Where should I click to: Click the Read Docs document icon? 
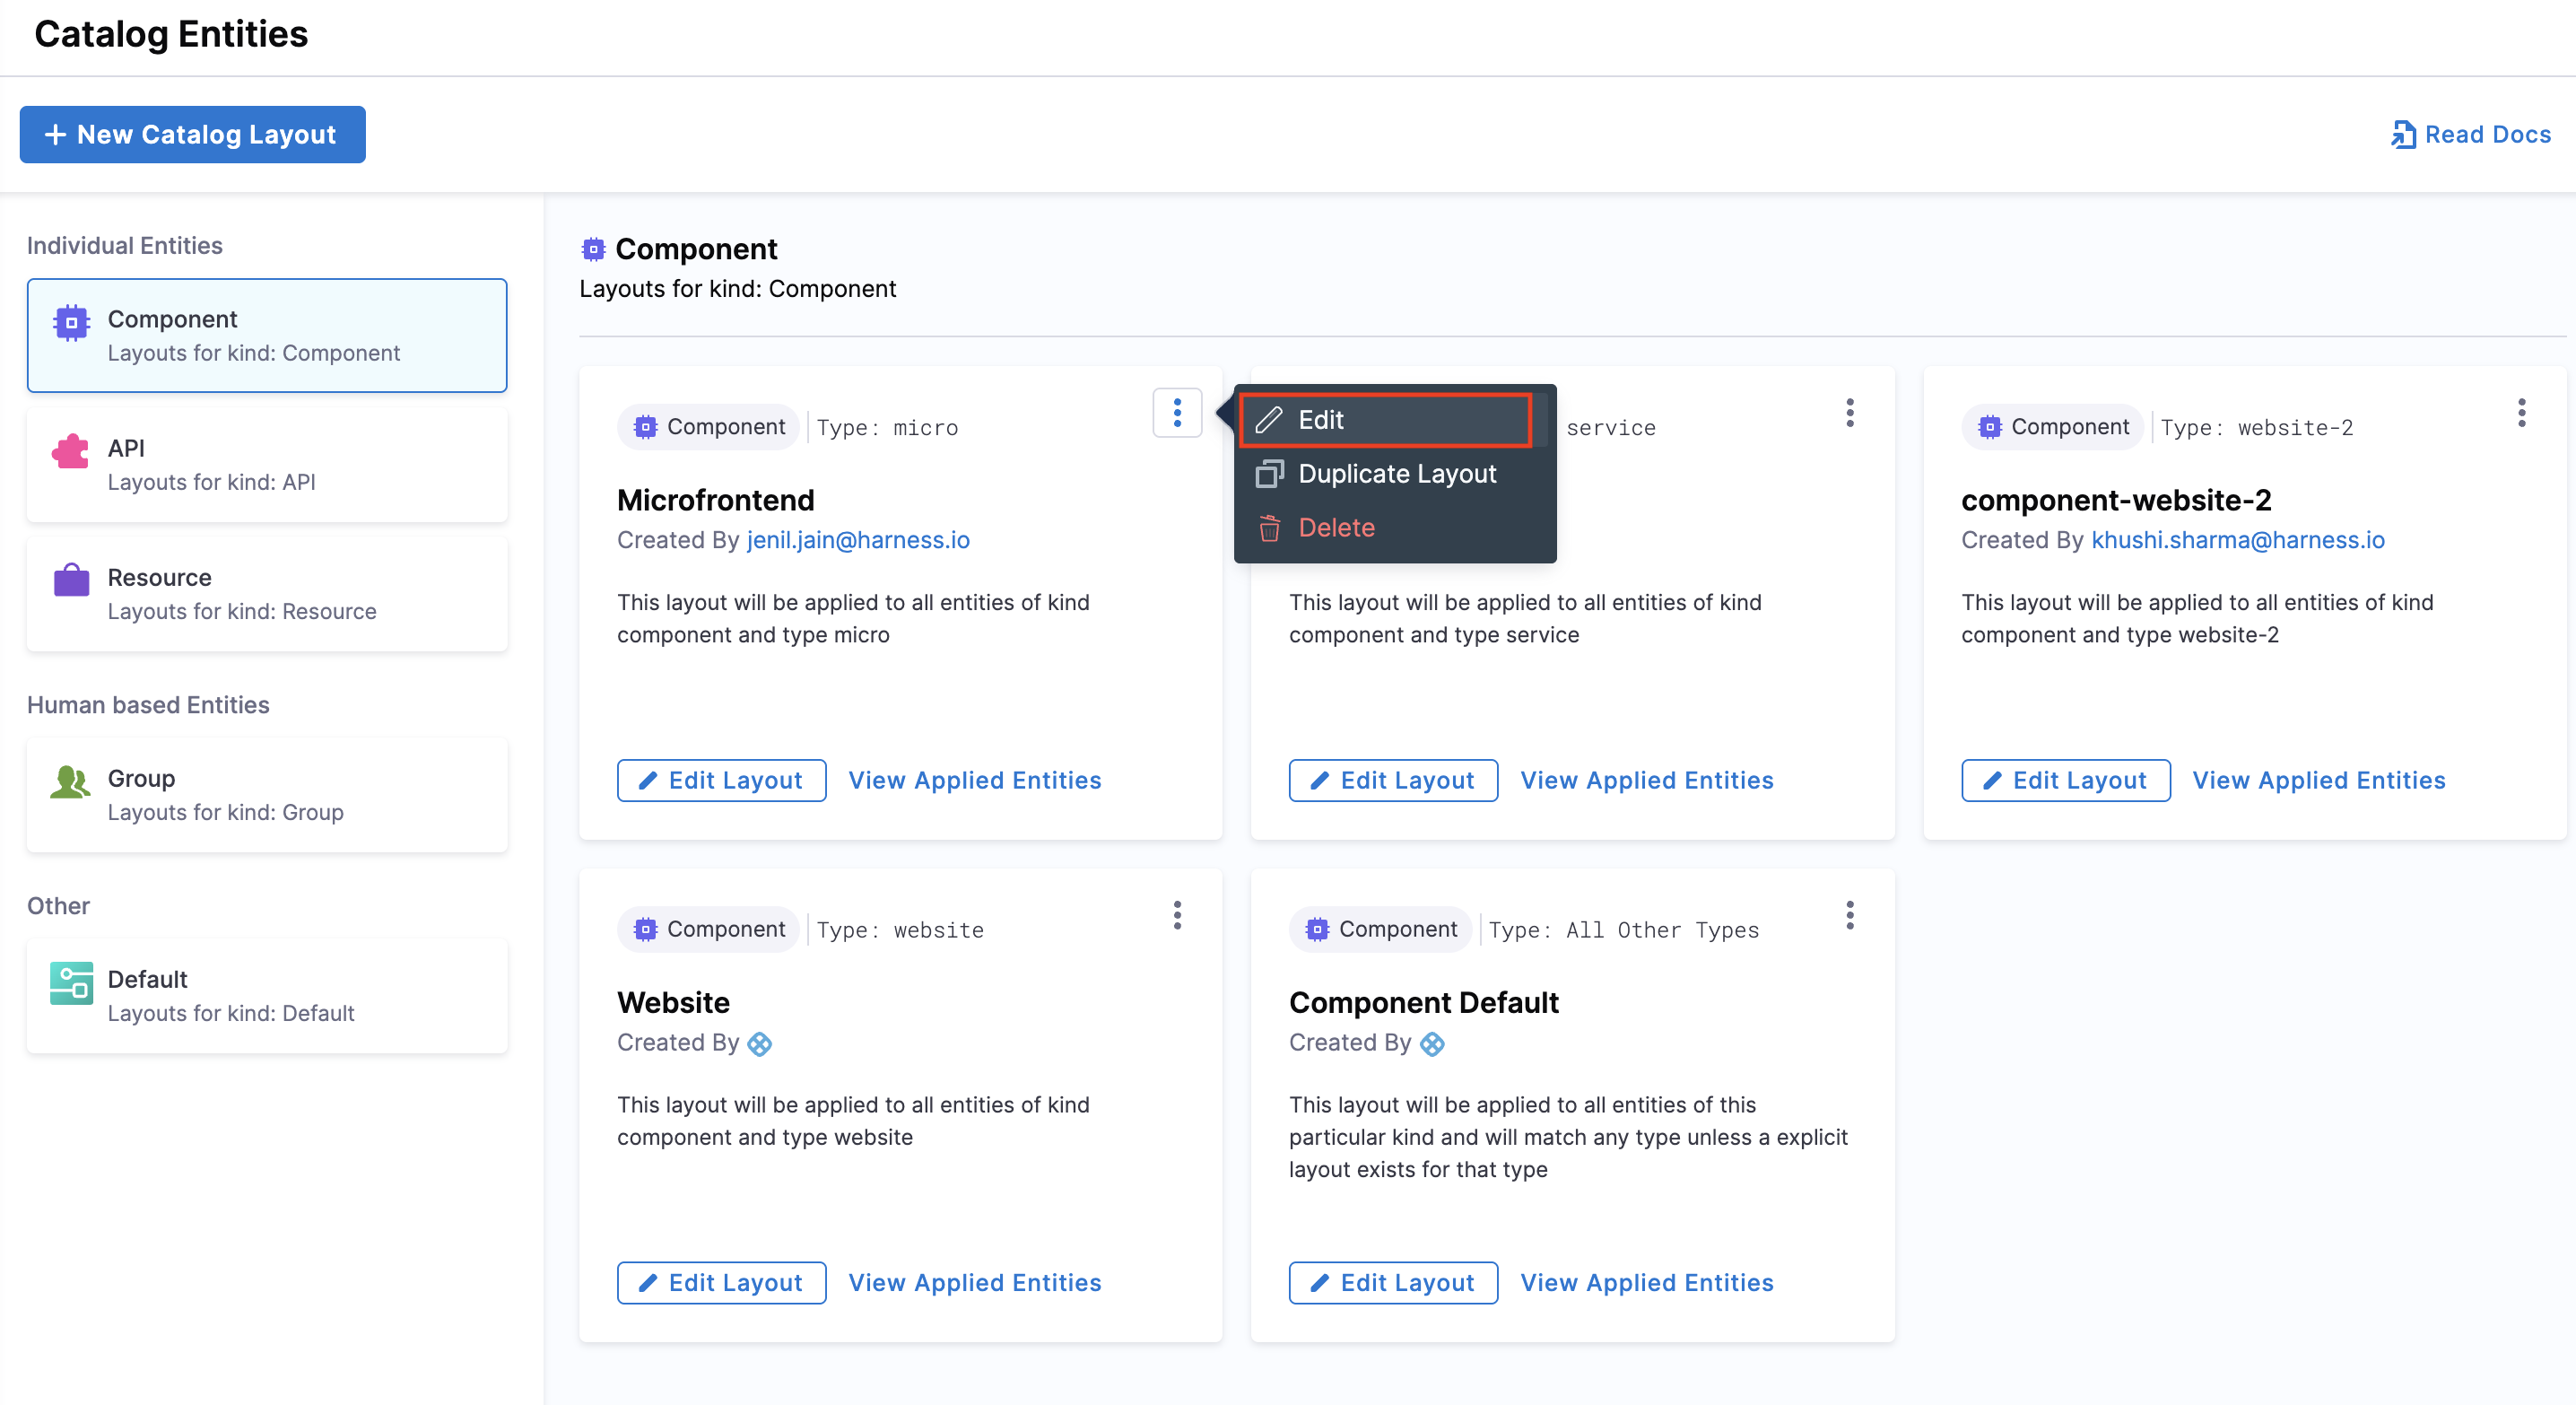click(2402, 135)
